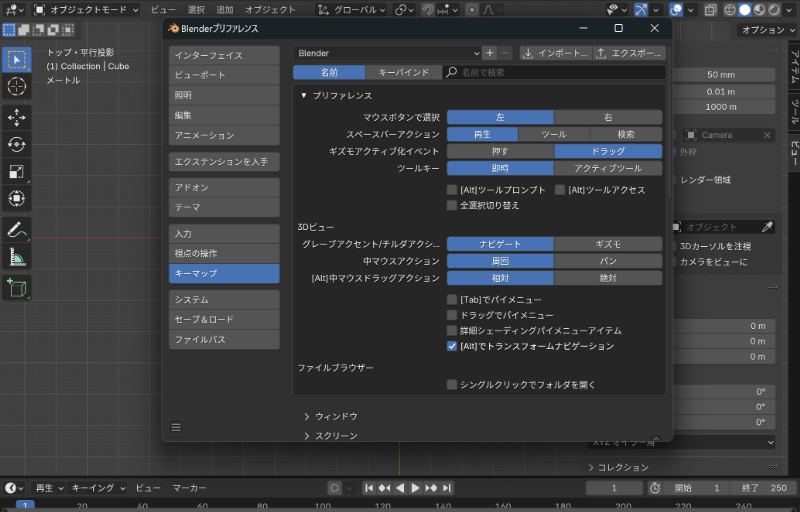Open the アドオン preferences tab
The image size is (800, 512).
[x=224, y=187]
